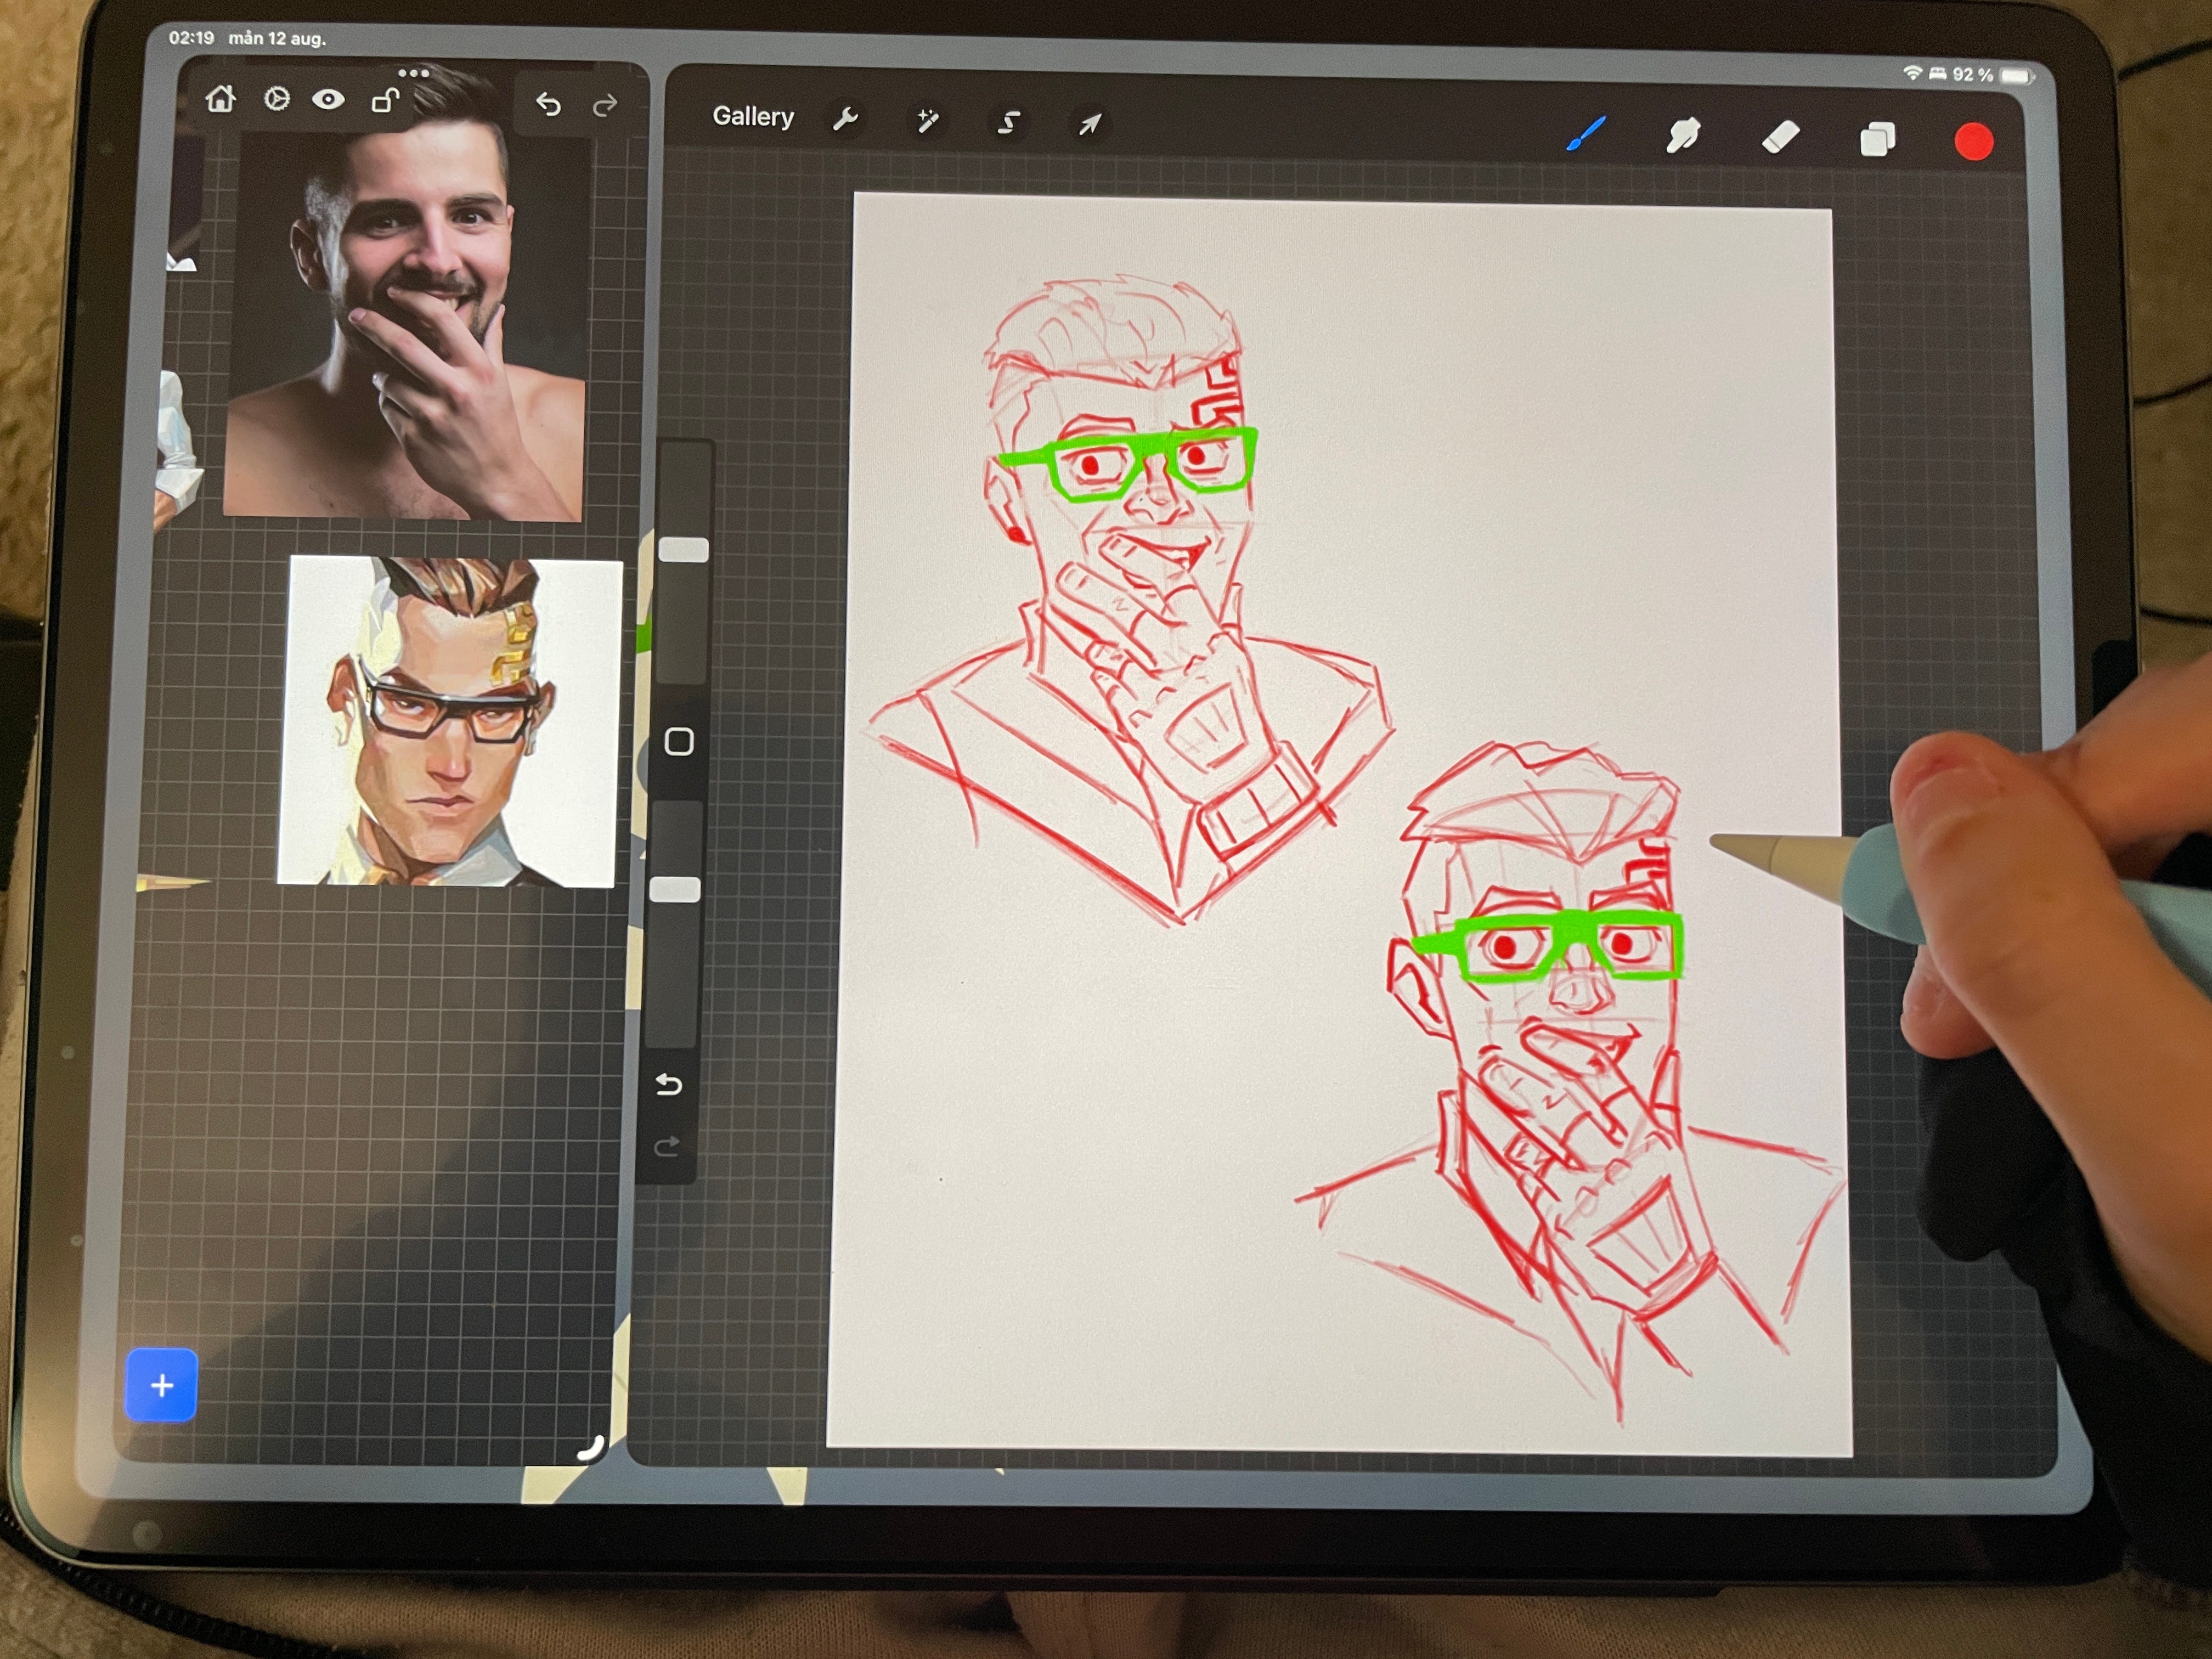Go to home in reference app
The image size is (2212, 1659).
pyautogui.click(x=220, y=99)
